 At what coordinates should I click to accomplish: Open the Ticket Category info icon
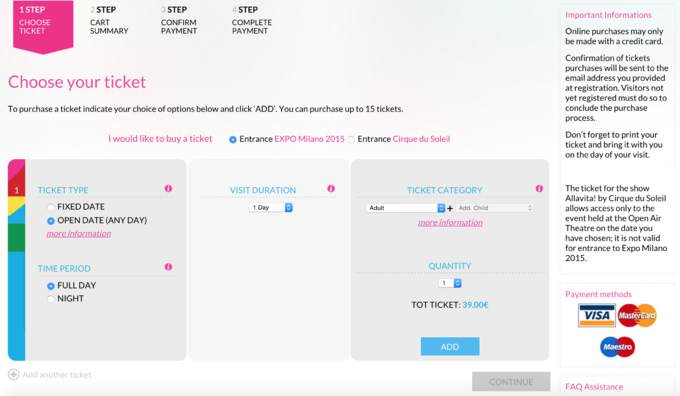(539, 189)
